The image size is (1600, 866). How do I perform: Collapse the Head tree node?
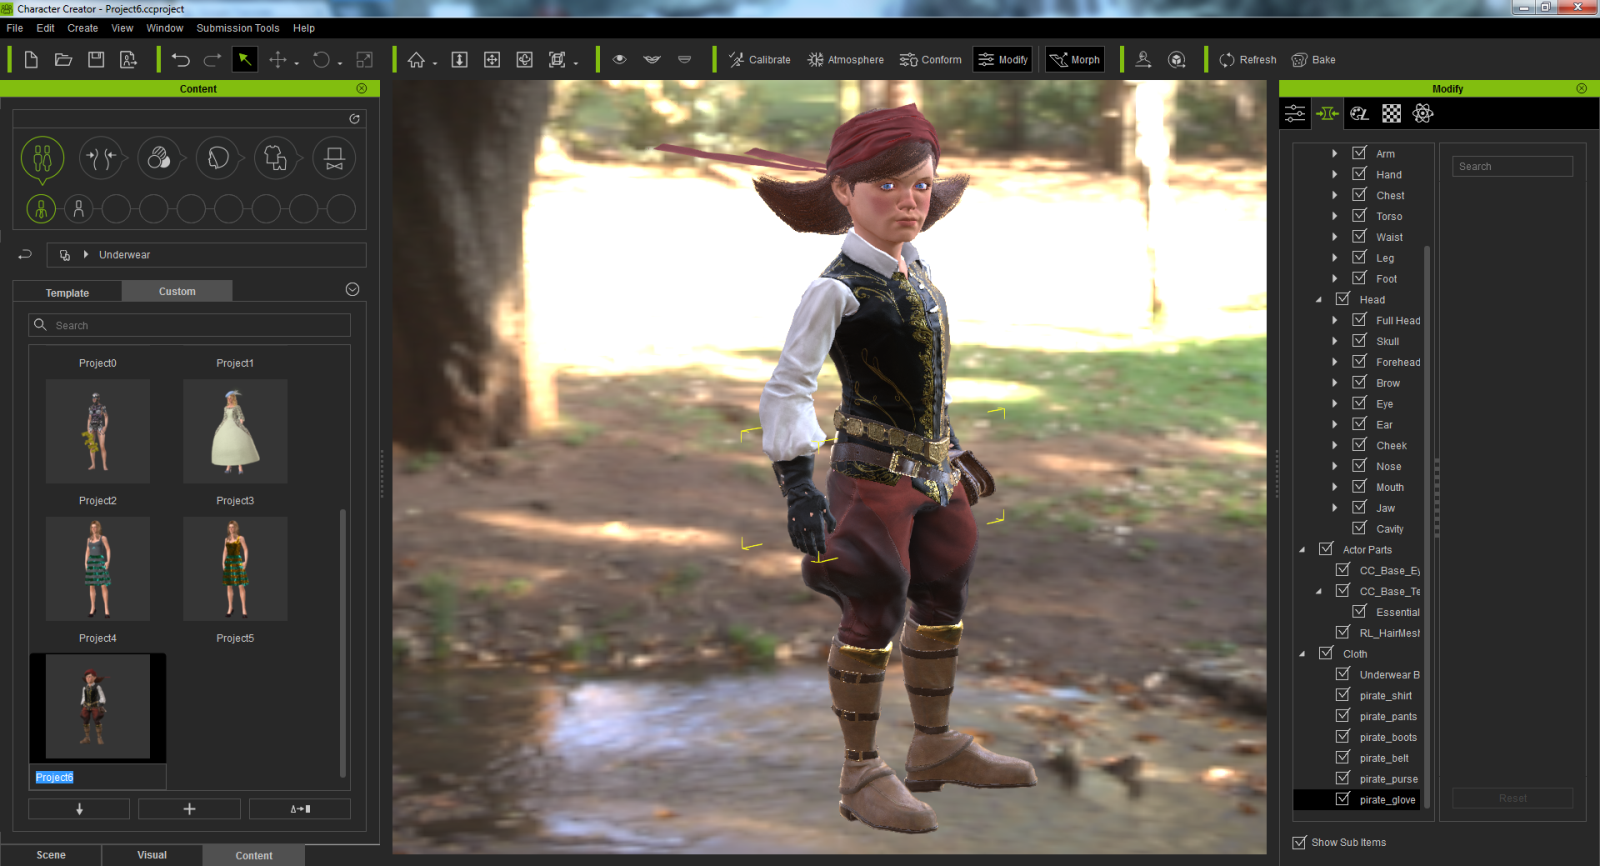point(1318,300)
